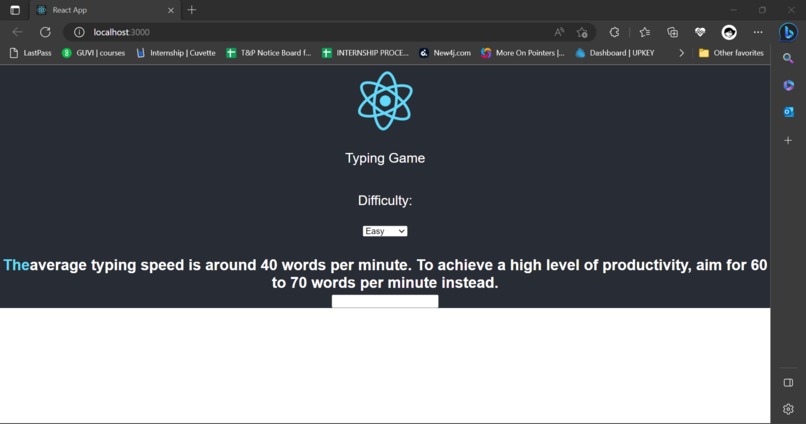
Task: Select the React App tab
Action: [105, 10]
